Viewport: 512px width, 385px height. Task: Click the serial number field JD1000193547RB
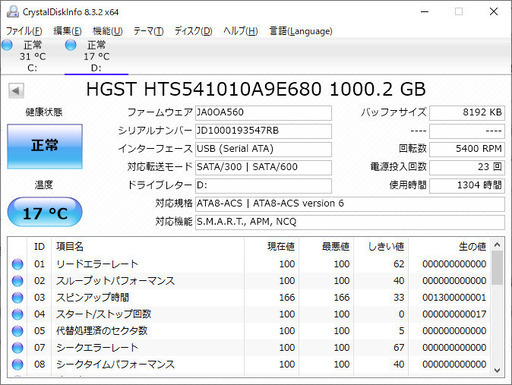(x=263, y=131)
